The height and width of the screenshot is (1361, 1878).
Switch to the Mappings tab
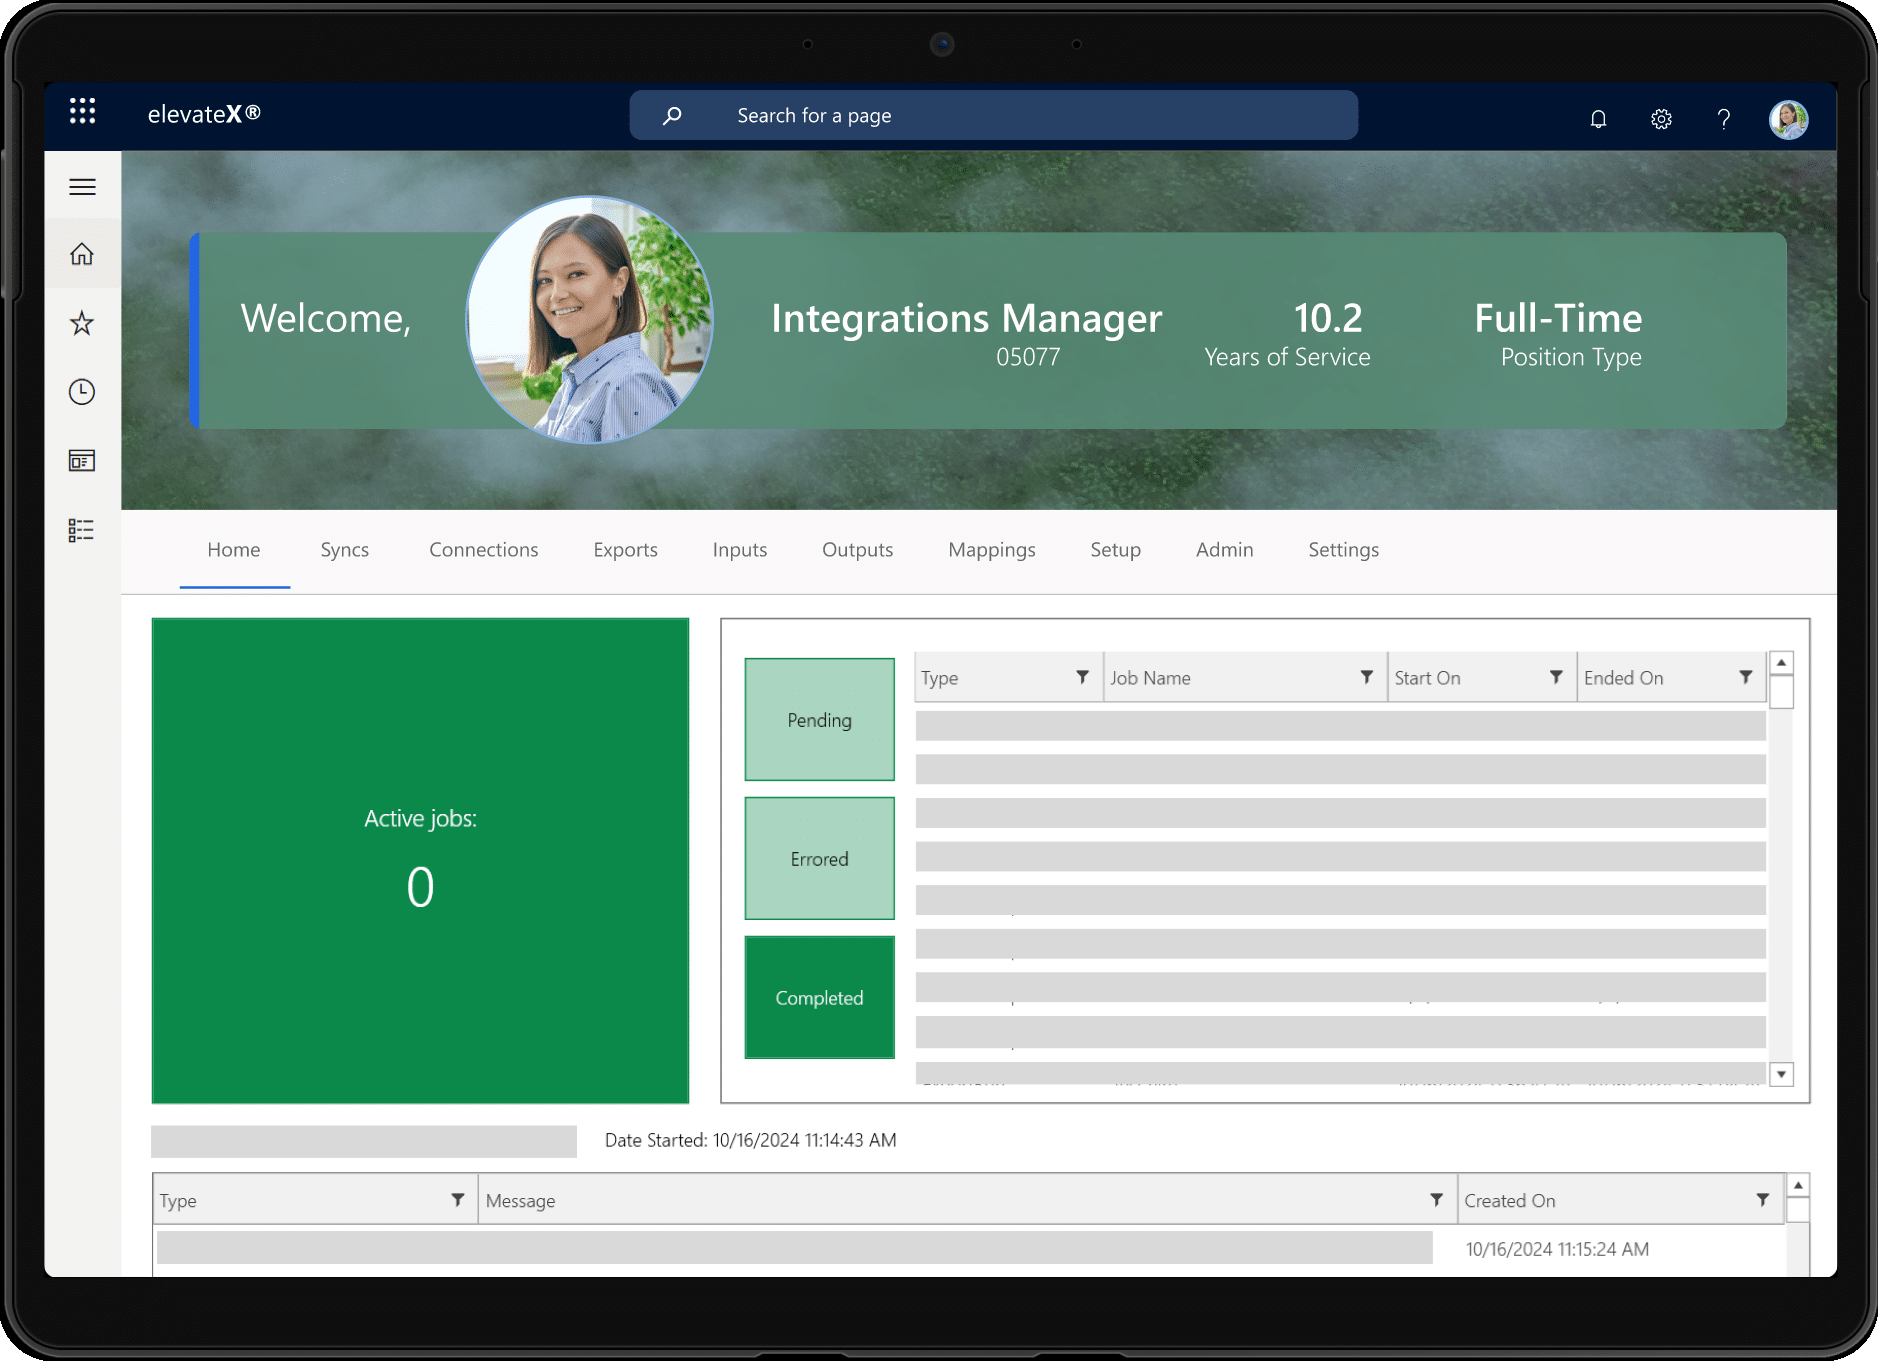pyautogui.click(x=991, y=550)
